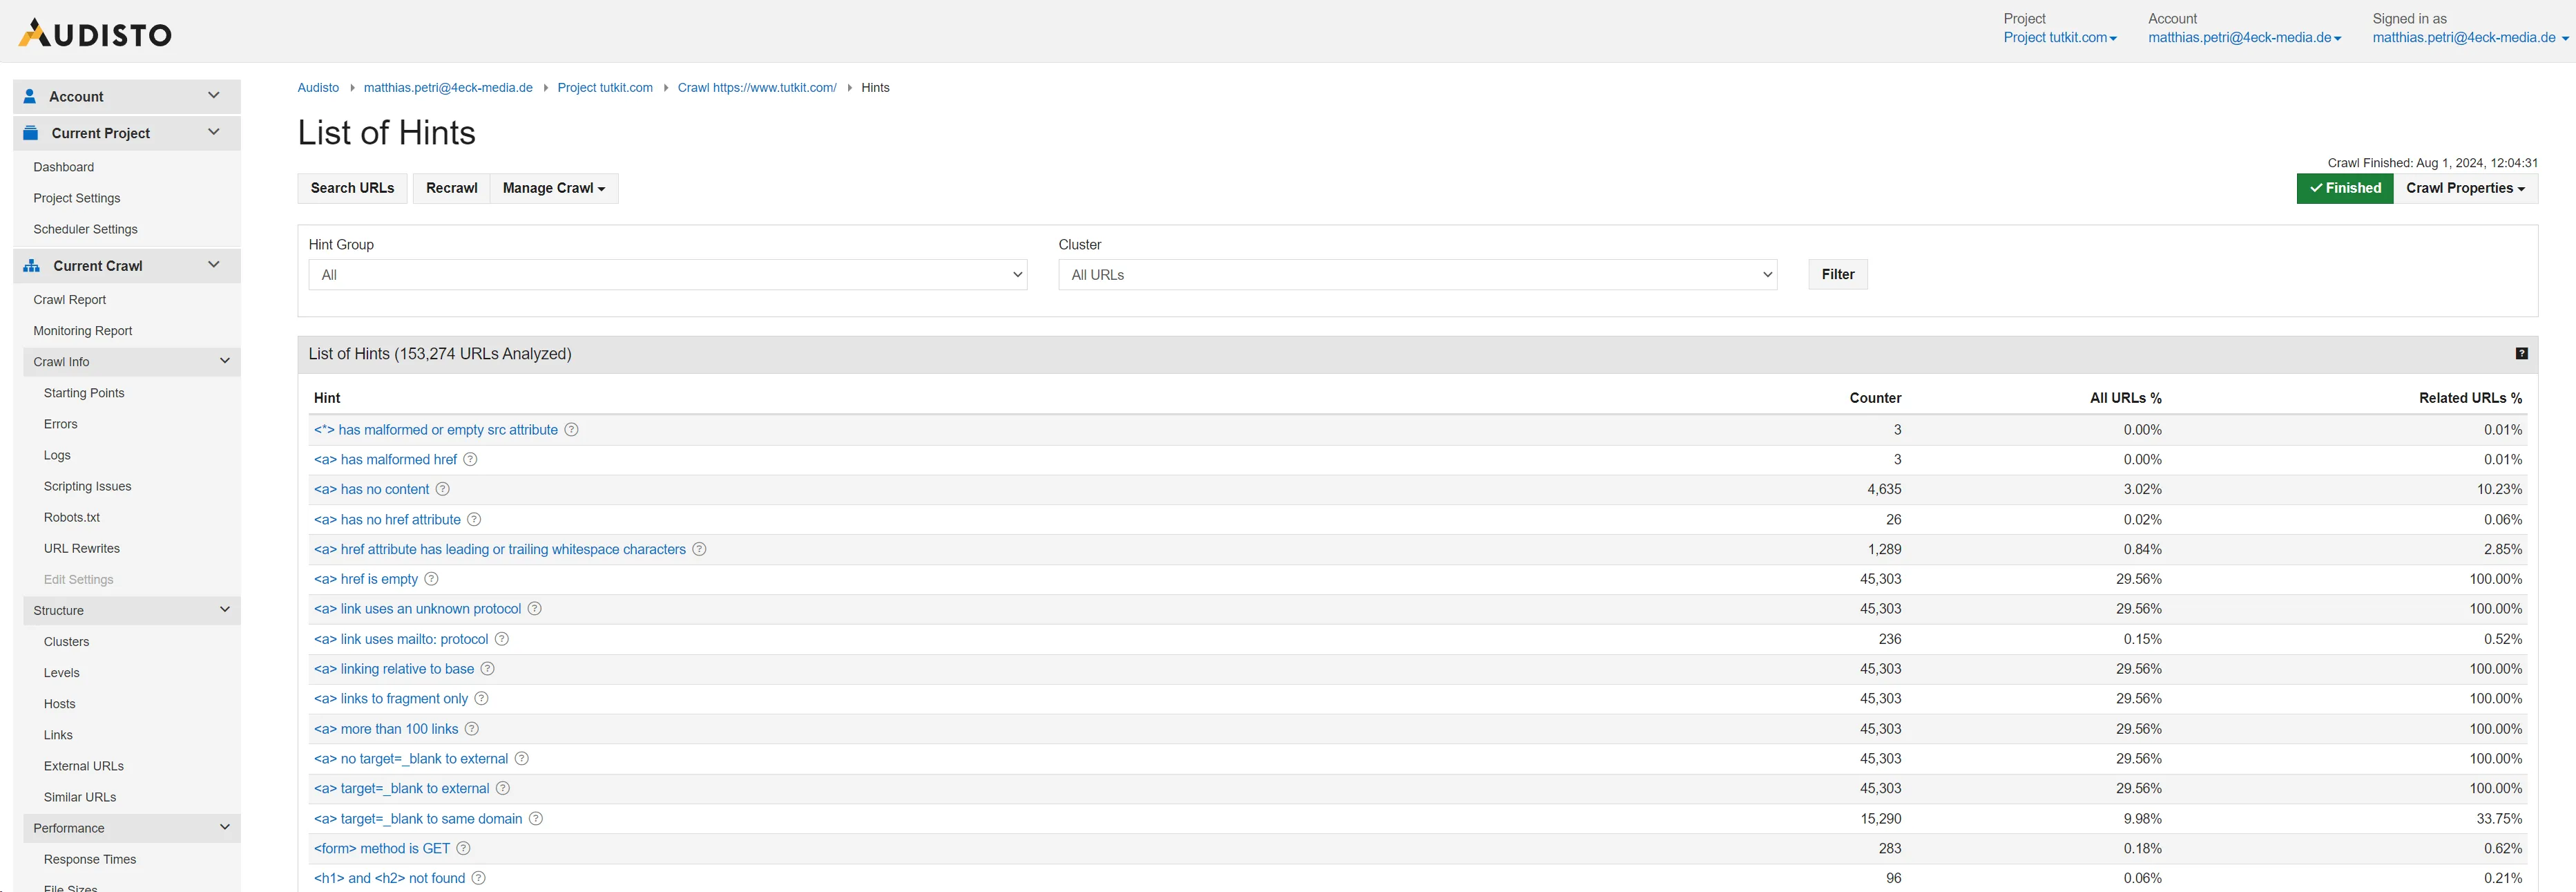2576x892 pixels.
Task: Click the Filter button
Action: coord(1837,274)
